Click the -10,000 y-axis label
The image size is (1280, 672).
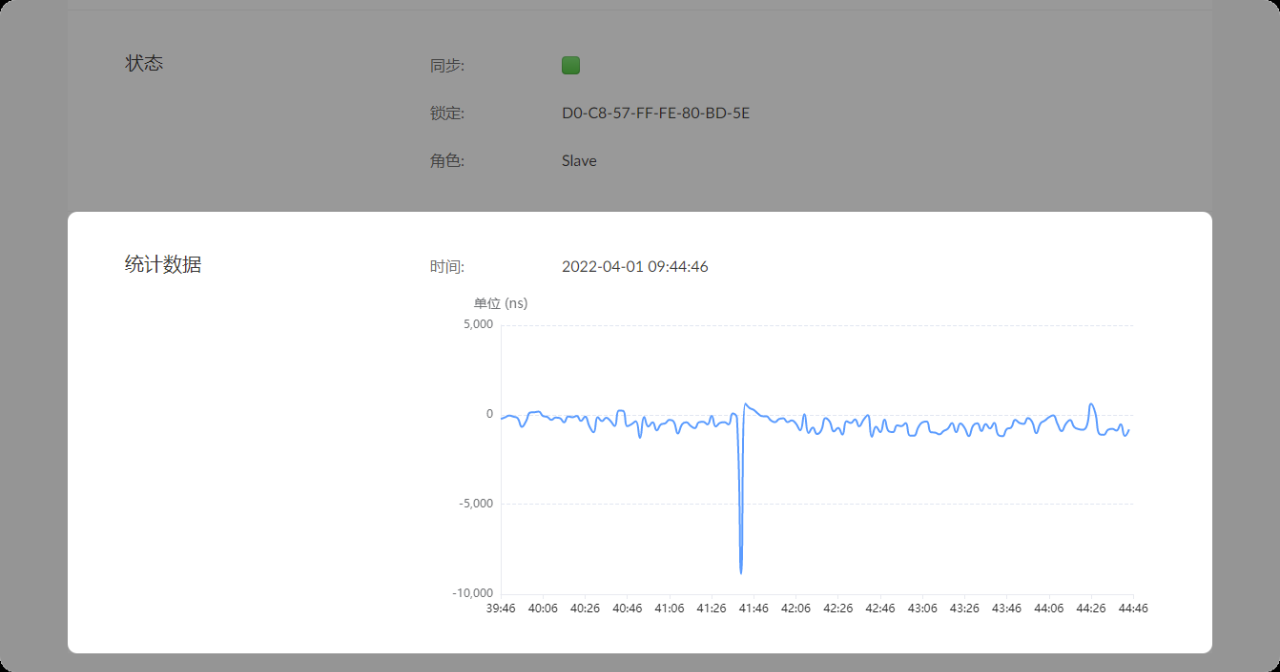point(472,593)
